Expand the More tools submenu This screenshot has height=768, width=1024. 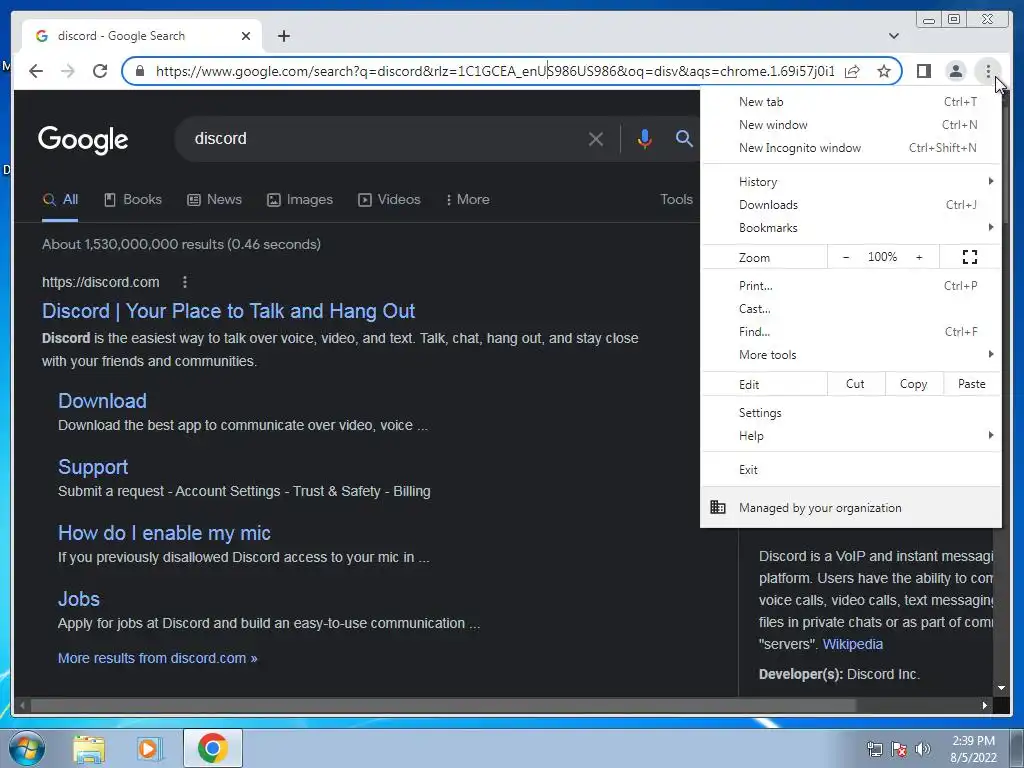tap(851, 355)
